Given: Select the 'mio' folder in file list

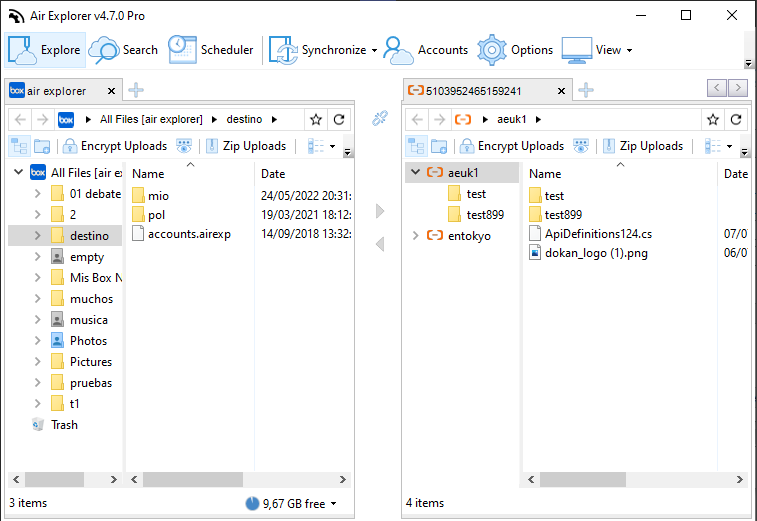Looking at the screenshot, I should (x=158, y=196).
